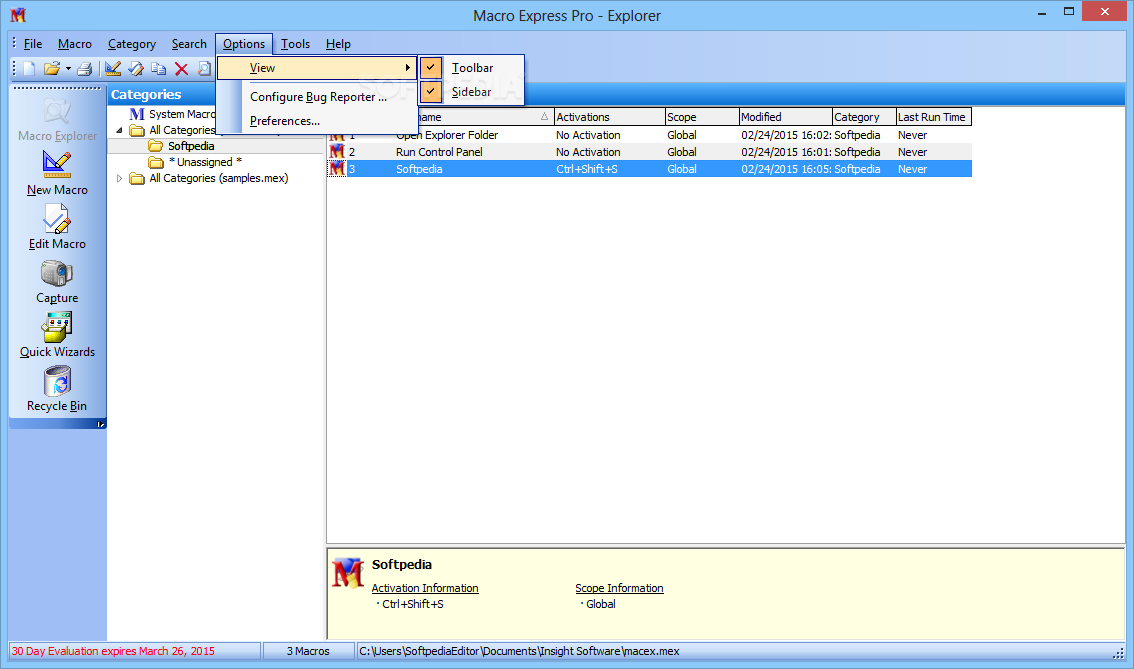This screenshot has height=669, width=1134.
Task: Select System Macros M icon in tree
Action: point(137,114)
